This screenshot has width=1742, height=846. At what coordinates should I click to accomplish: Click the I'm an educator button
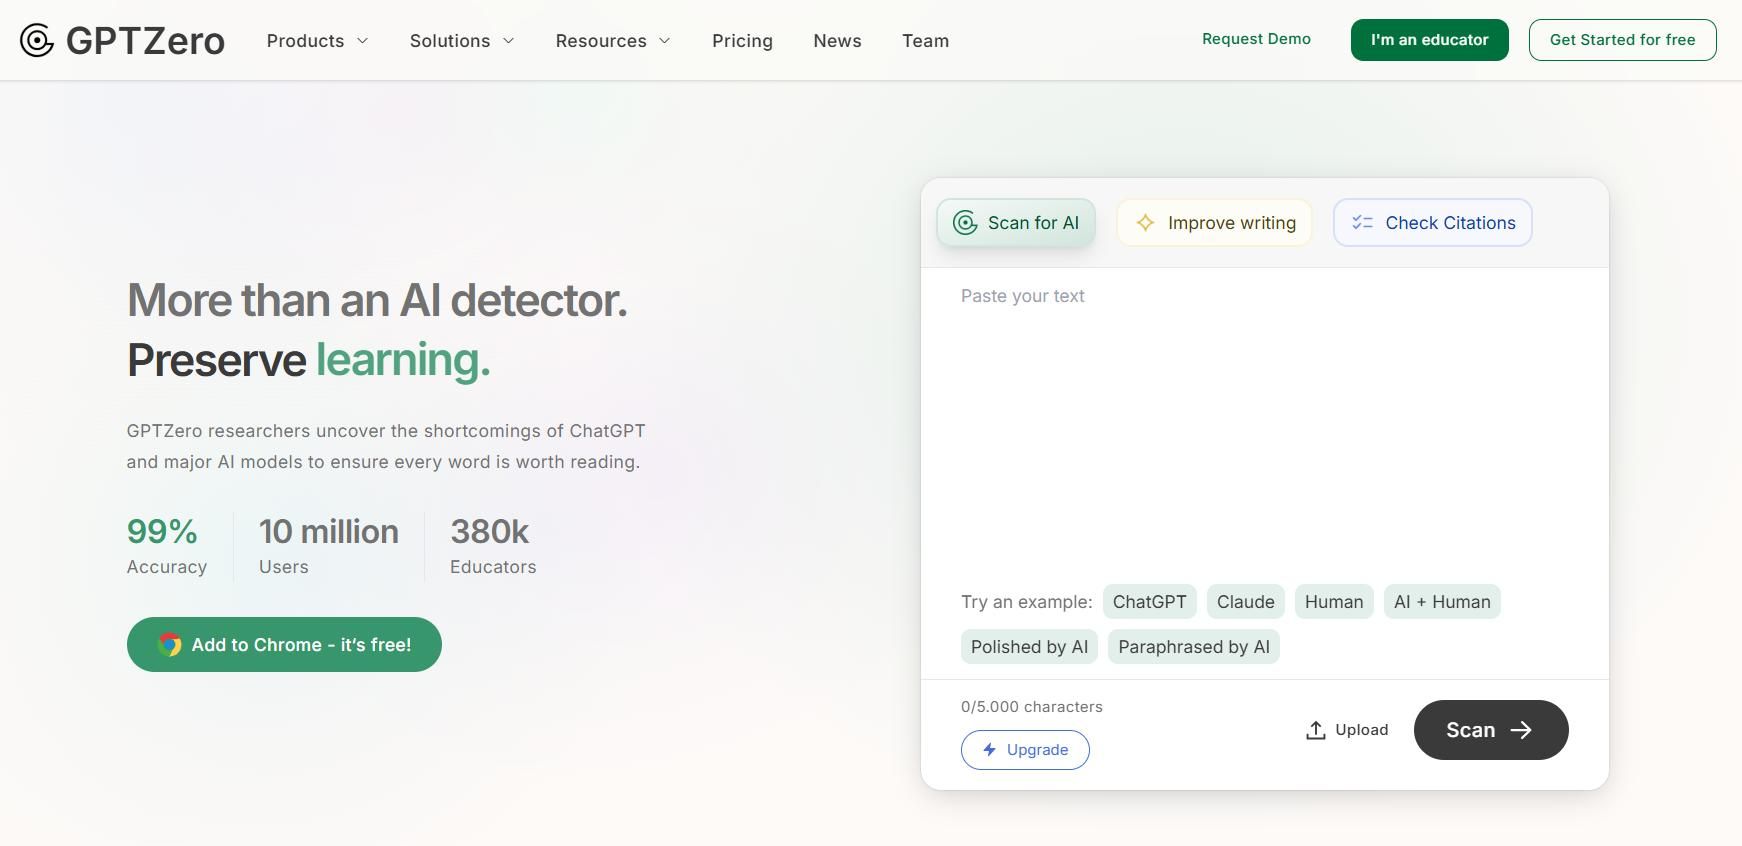[1429, 40]
